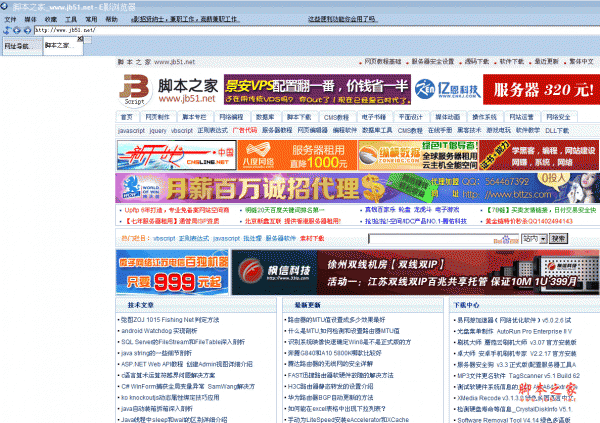The width and height of the screenshot is (600, 423).
Task: Open the 收藏 menu
Action: [x=51, y=19]
